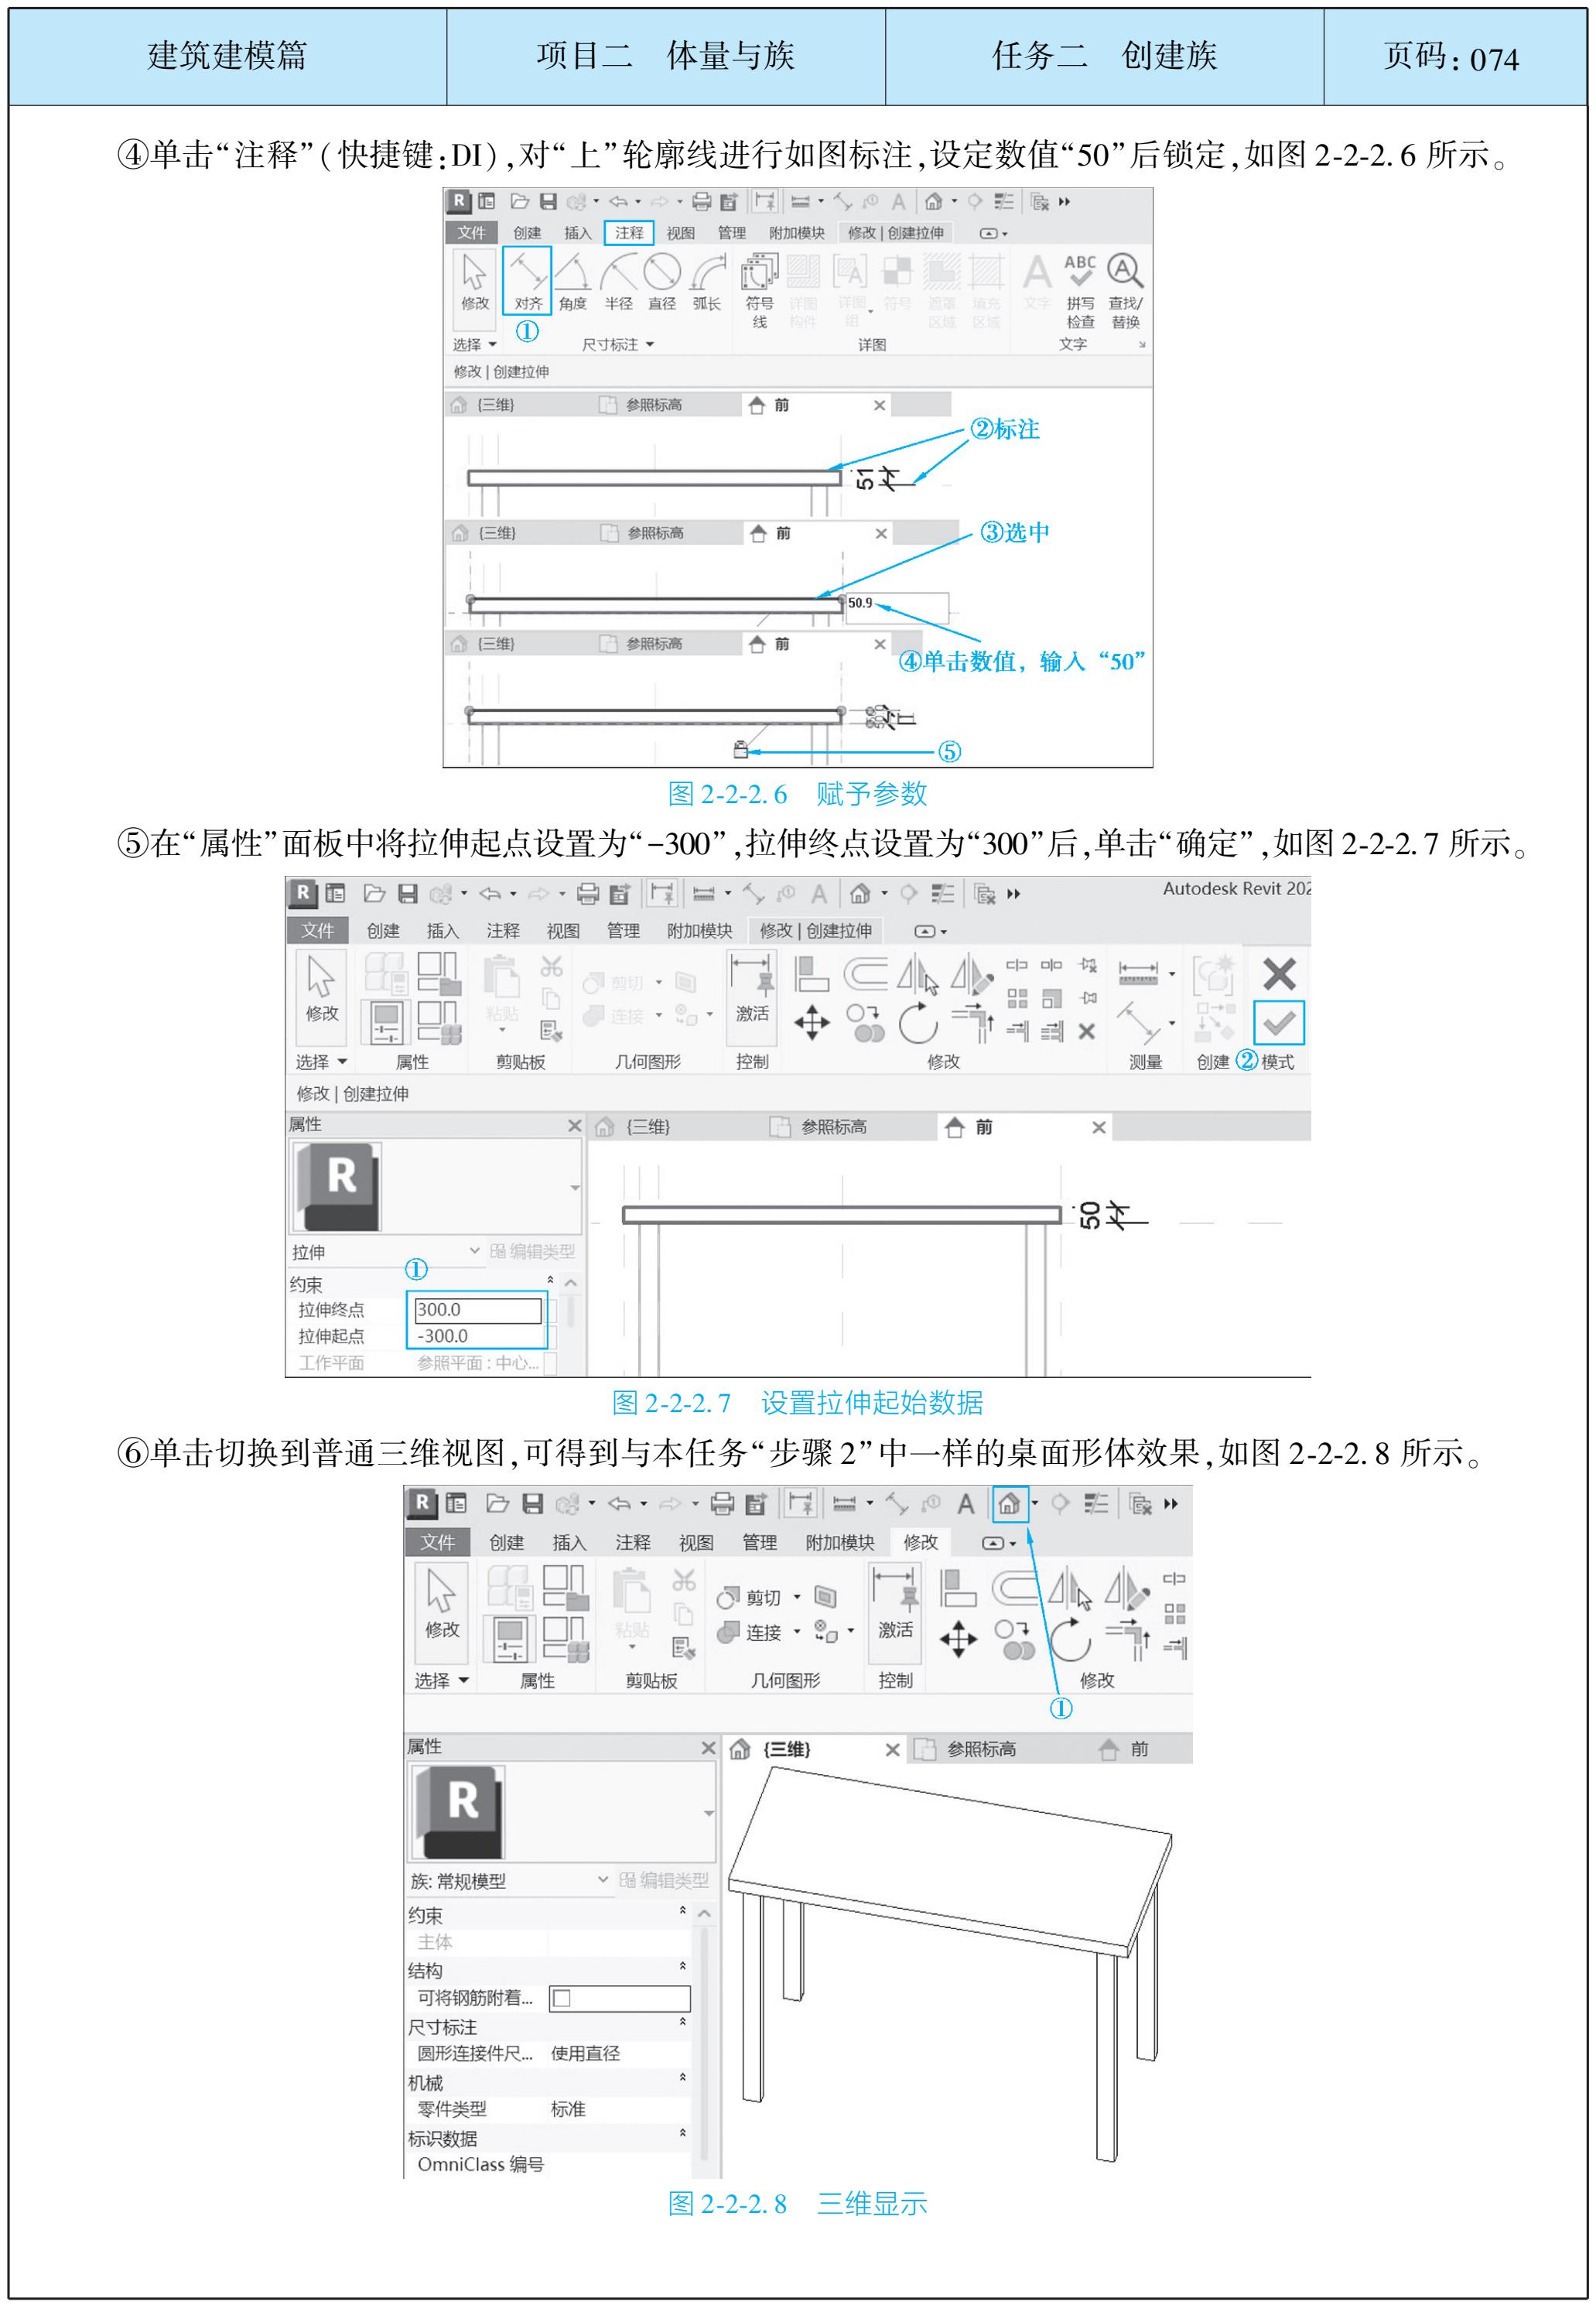
Task: Collapse the 标识数据 property group
Action: (683, 2133)
